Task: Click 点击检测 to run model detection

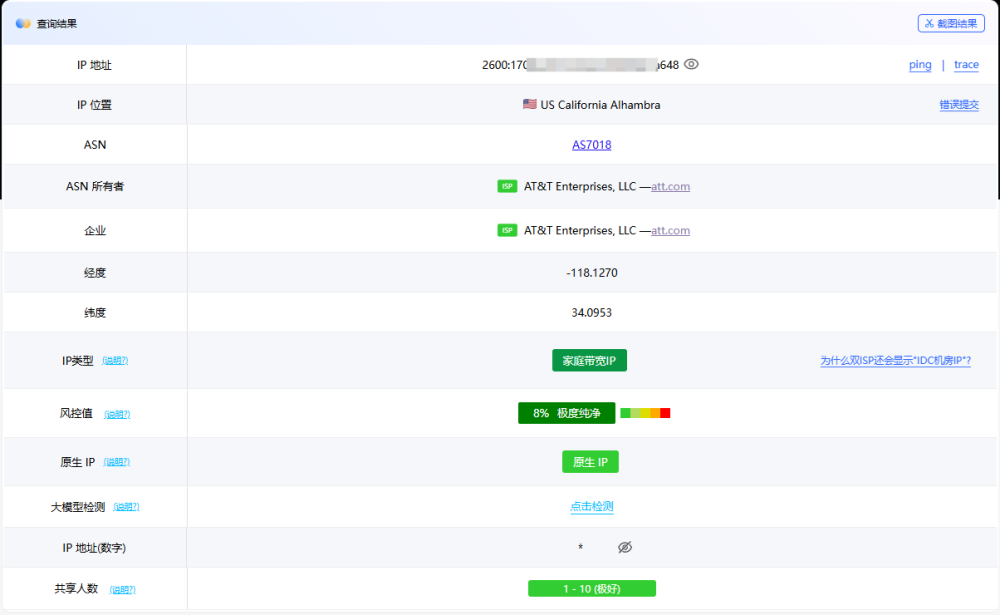Action: pyautogui.click(x=591, y=507)
